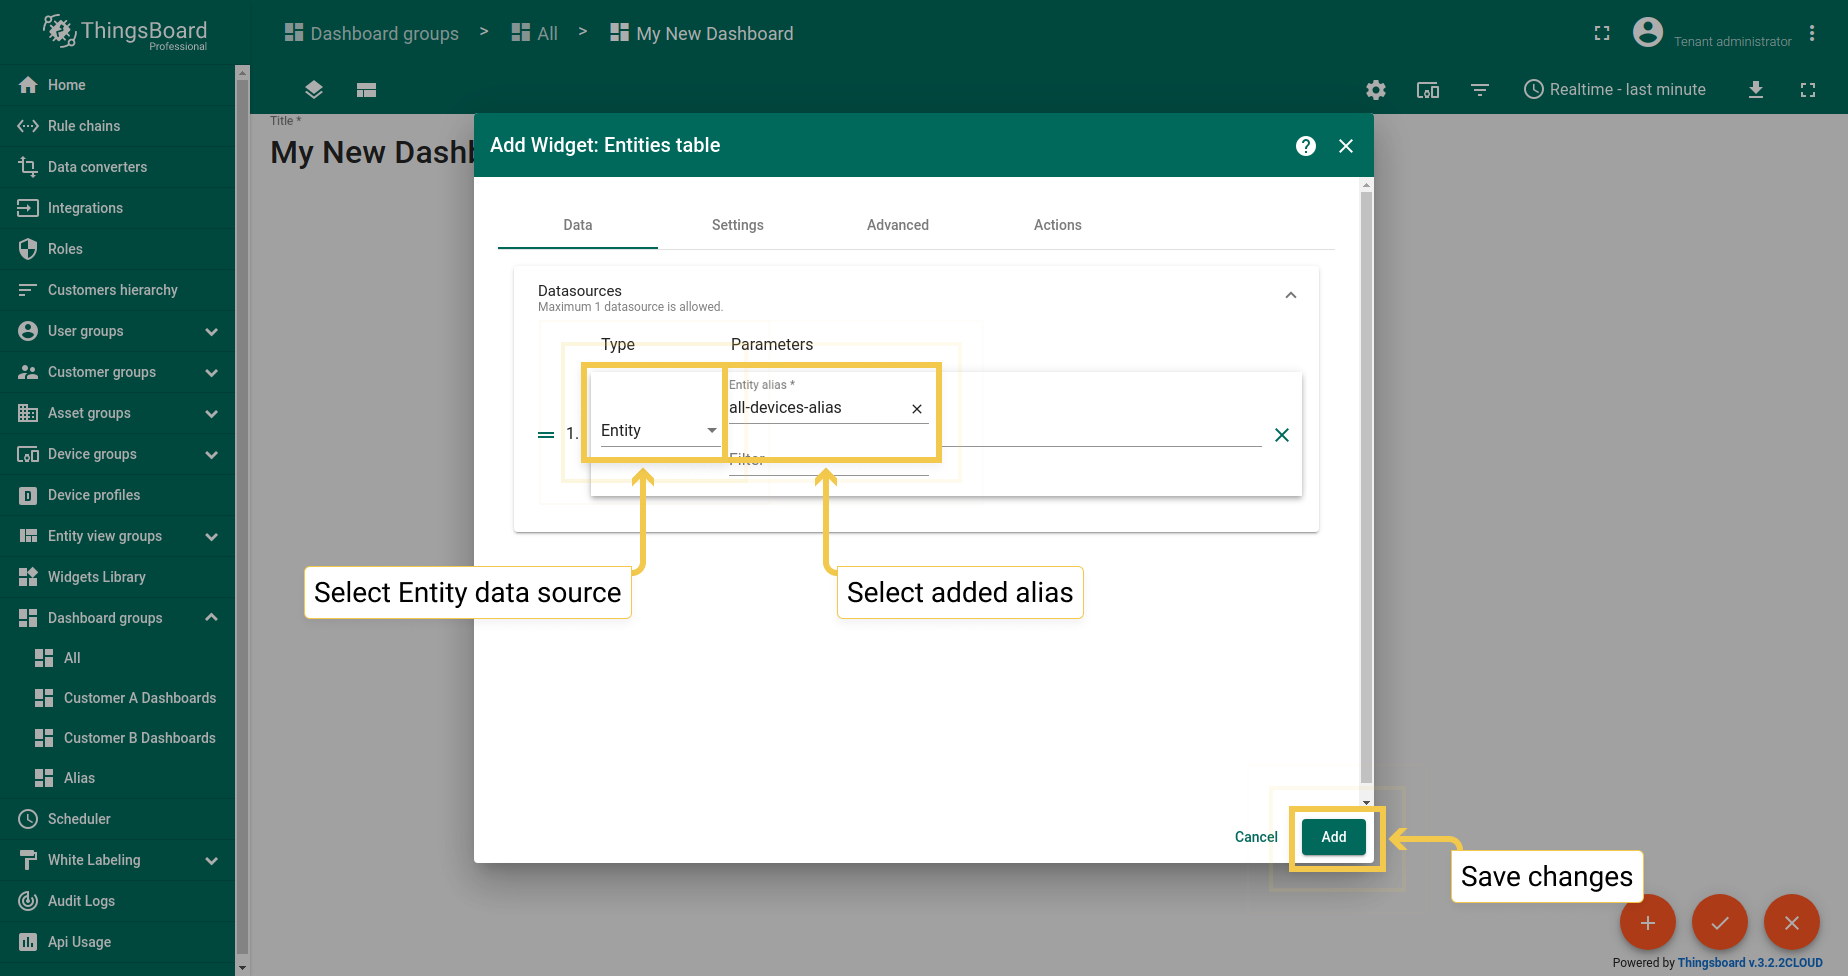Open Api Usage page

(x=117, y=942)
